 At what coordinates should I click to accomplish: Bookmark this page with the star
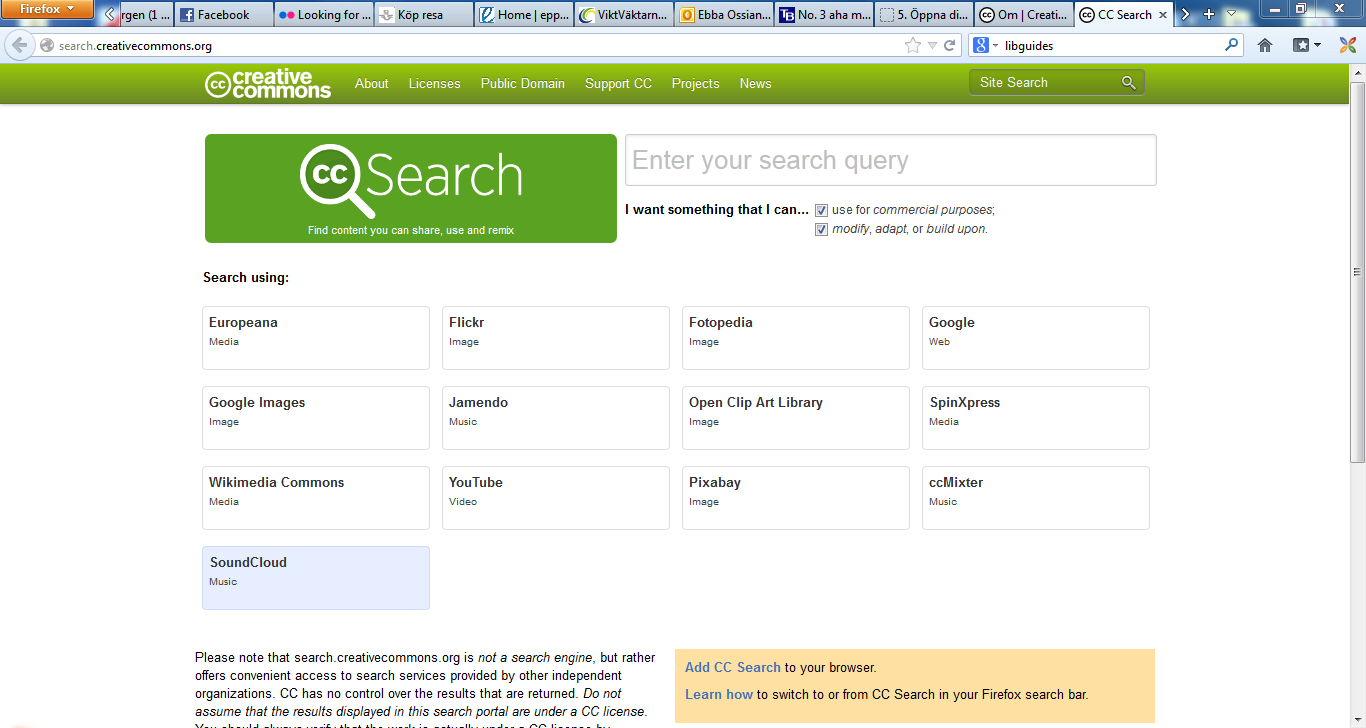point(912,46)
